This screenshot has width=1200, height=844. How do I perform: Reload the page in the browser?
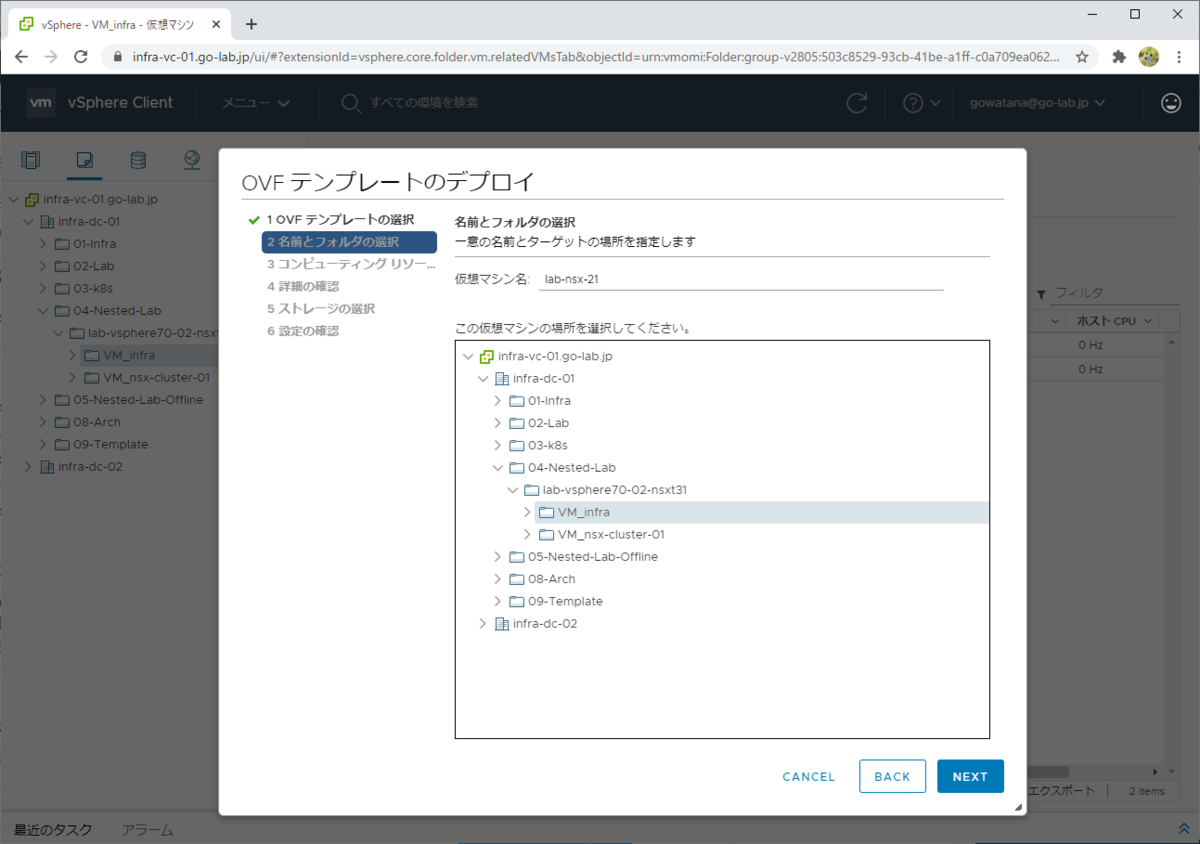click(82, 57)
